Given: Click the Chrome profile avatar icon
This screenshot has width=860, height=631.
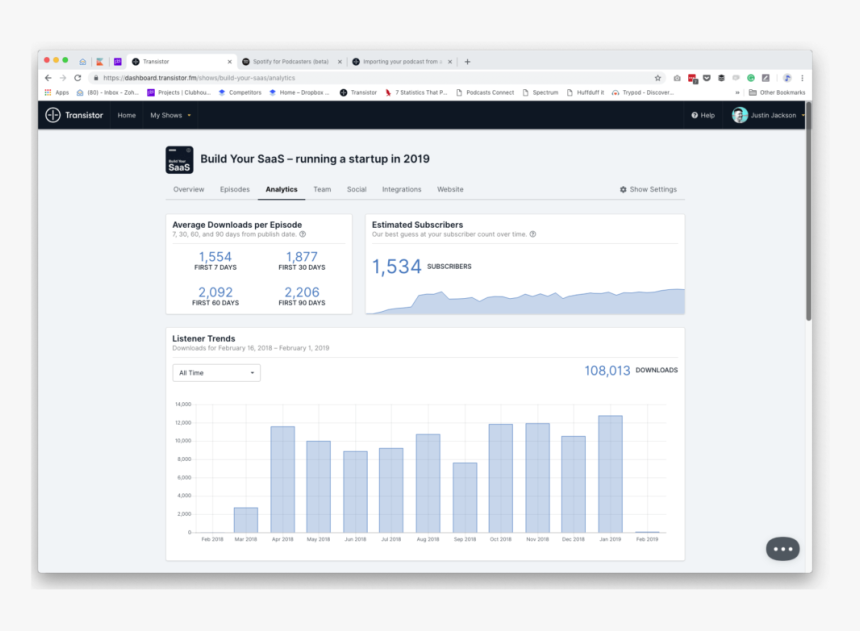Looking at the screenshot, I should click(x=787, y=78).
